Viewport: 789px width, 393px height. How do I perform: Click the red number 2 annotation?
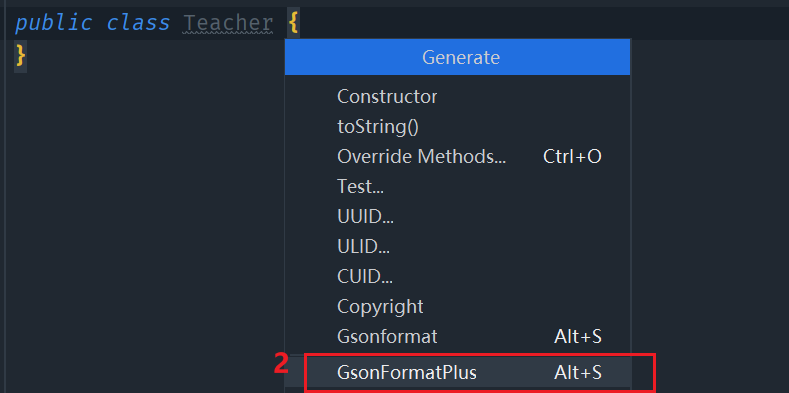coord(281,364)
